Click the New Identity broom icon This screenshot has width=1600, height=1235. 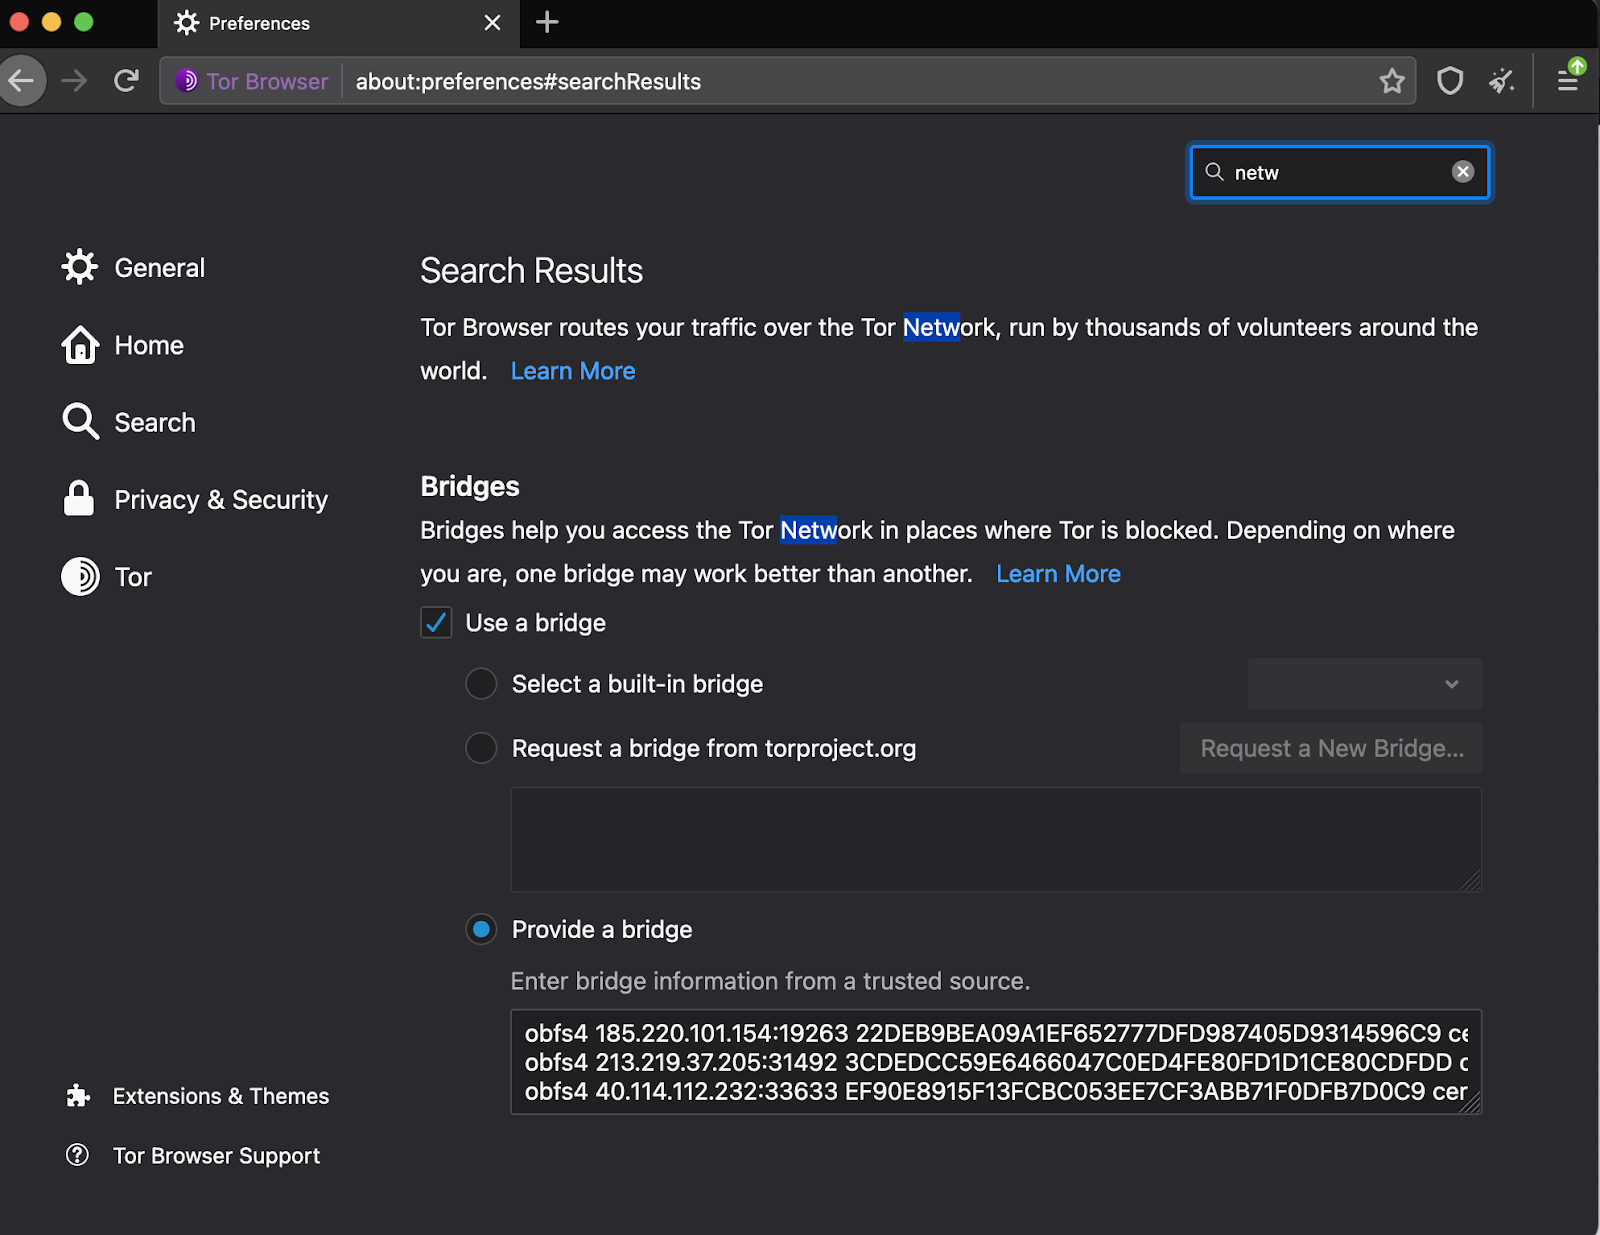1501,81
